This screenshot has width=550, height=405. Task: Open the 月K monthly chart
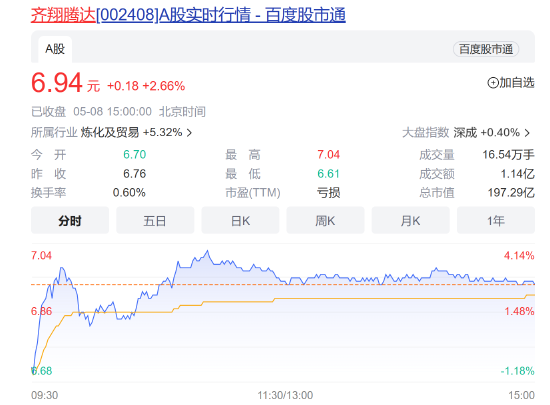[410, 221]
